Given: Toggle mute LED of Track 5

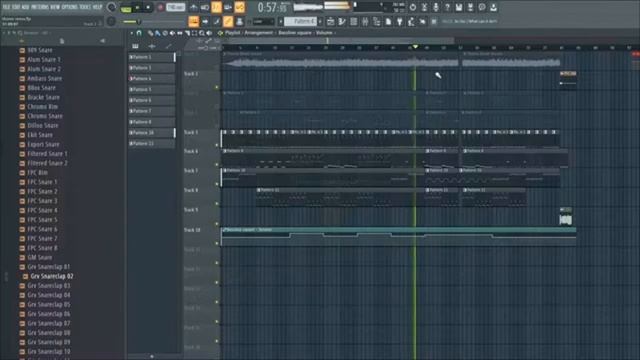Looking at the screenshot, I should pos(217,145).
